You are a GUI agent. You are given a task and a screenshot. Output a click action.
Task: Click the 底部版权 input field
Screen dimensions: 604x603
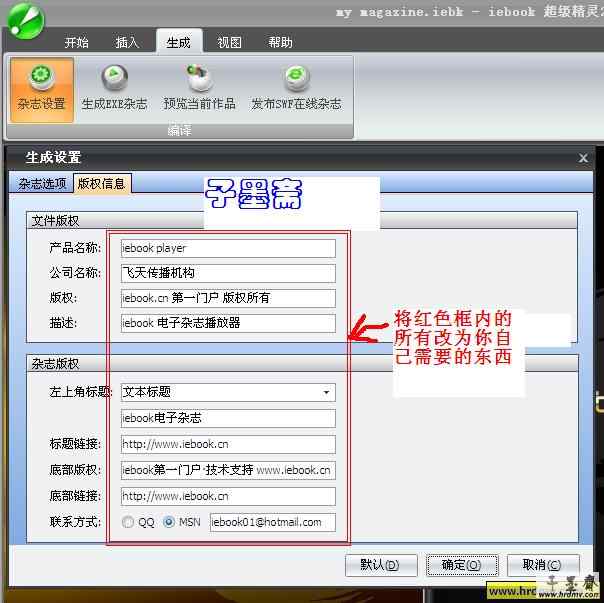228,470
